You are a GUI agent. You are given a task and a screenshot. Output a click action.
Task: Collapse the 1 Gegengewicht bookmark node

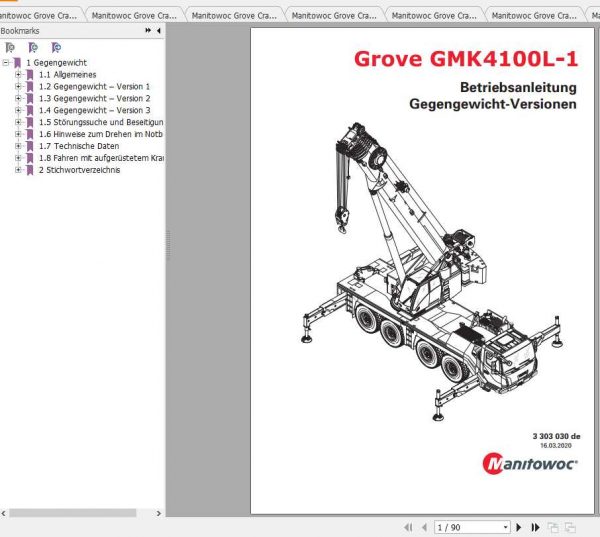pos(5,62)
